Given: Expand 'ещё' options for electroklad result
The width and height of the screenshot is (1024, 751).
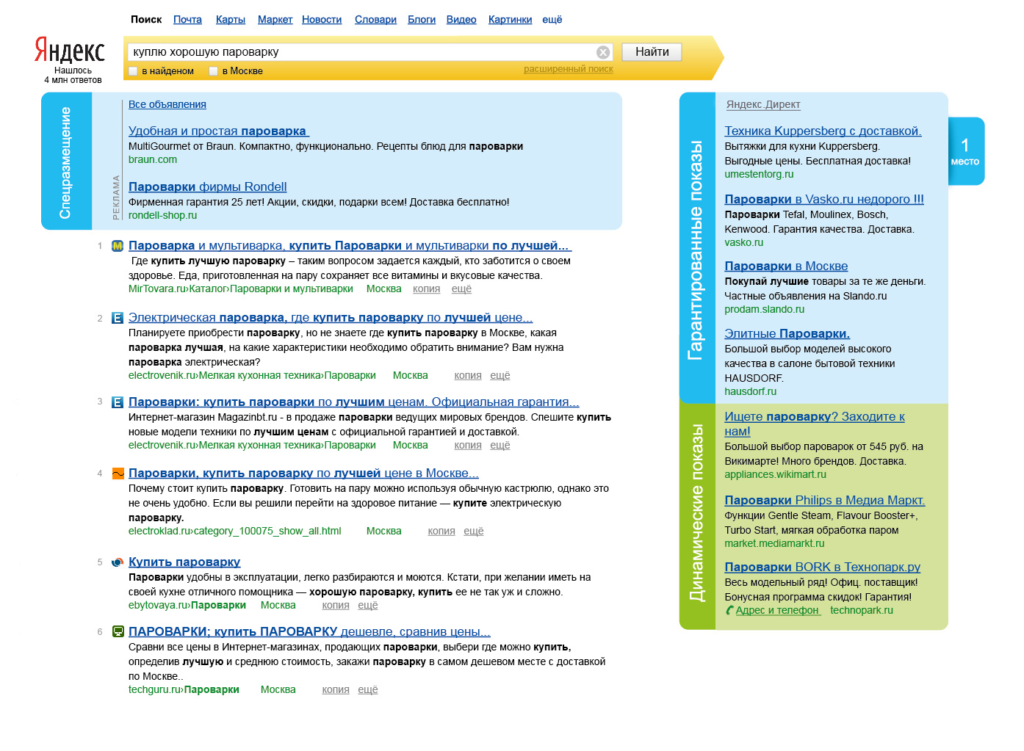Looking at the screenshot, I should pos(473,531).
